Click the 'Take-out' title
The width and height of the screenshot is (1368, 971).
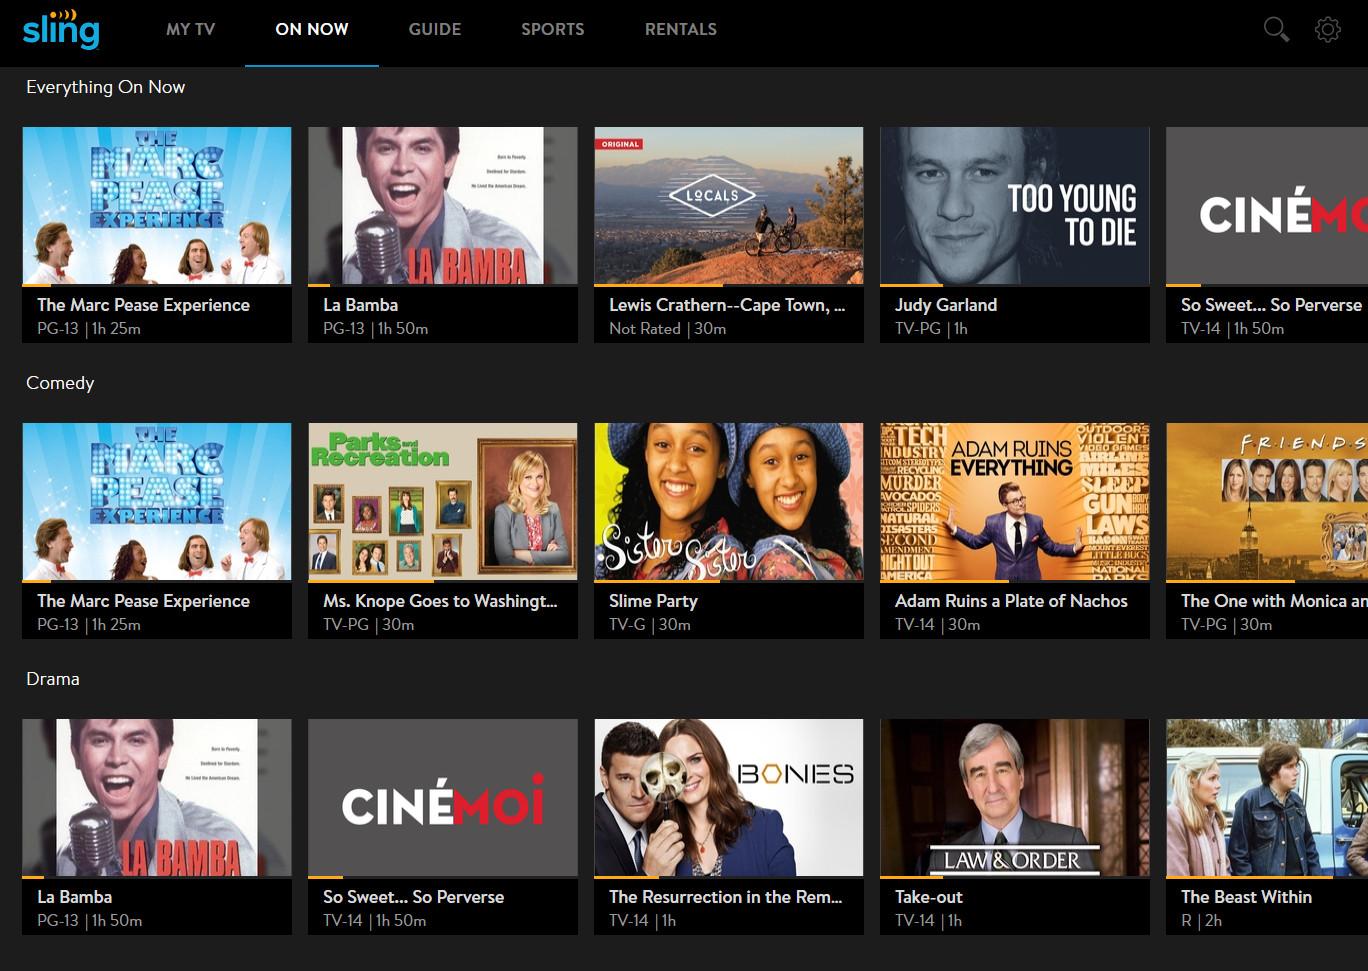coord(929,897)
